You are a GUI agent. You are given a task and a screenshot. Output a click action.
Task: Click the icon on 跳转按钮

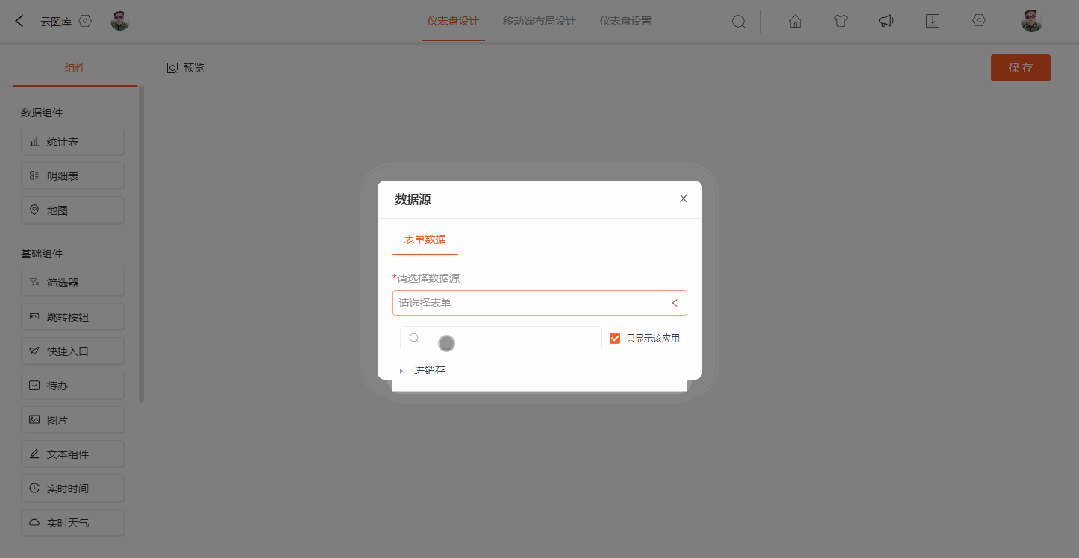click(x=34, y=316)
